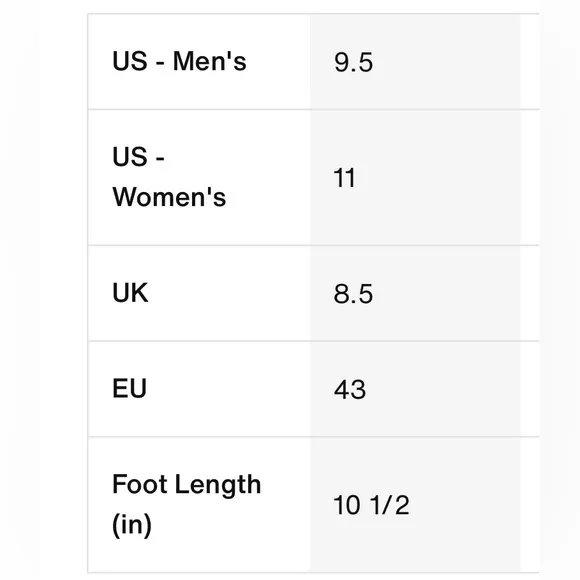The image size is (580, 580).
Task: Click the shaded cell in UK row
Action: click(x=415, y=293)
